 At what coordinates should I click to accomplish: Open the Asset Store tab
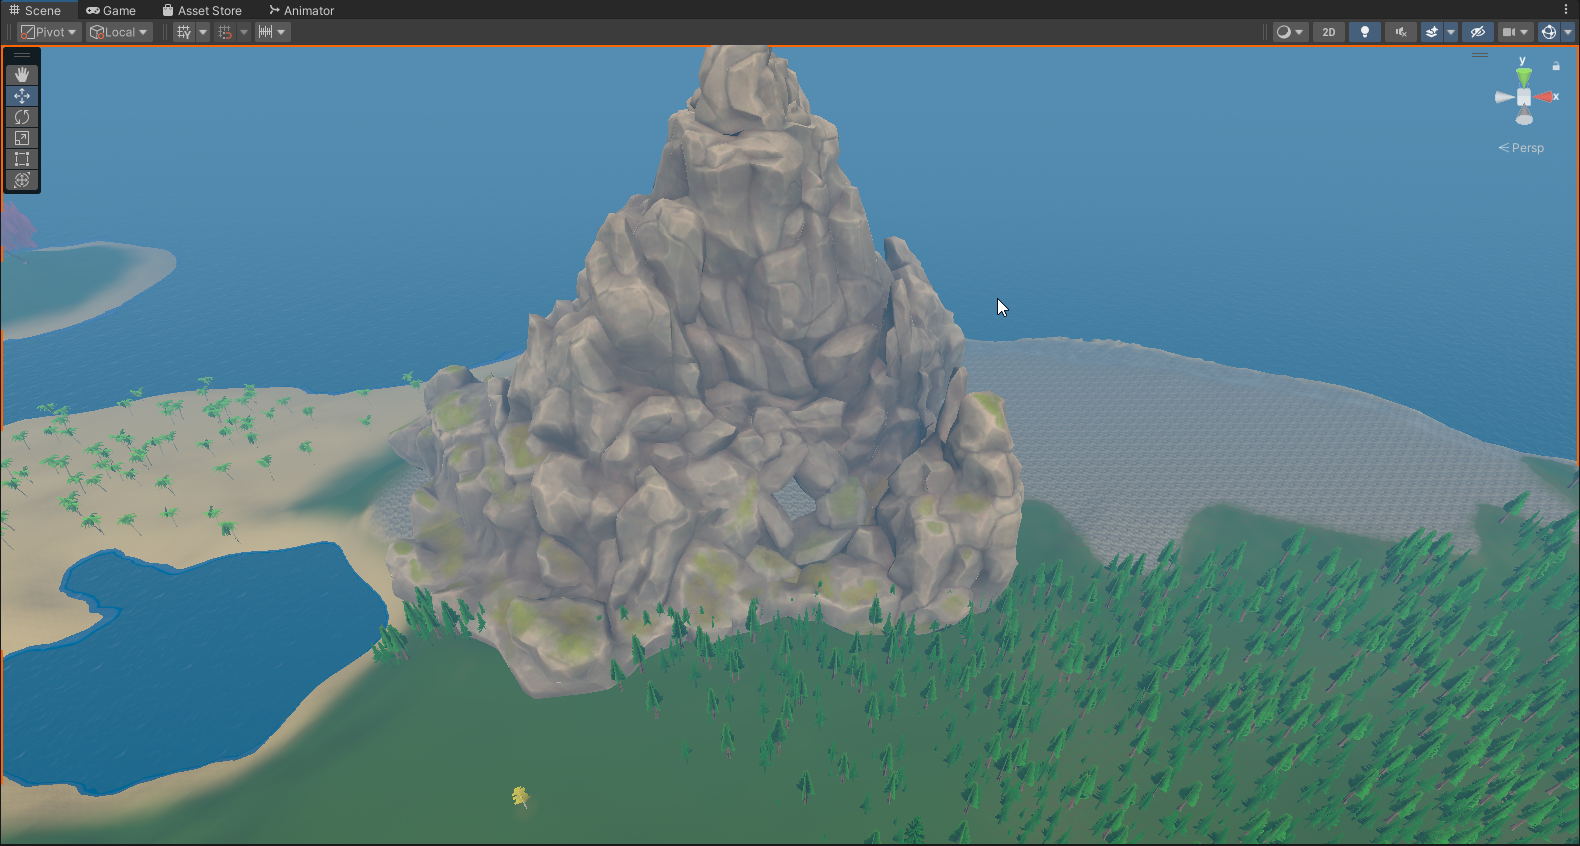tap(202, 10)
